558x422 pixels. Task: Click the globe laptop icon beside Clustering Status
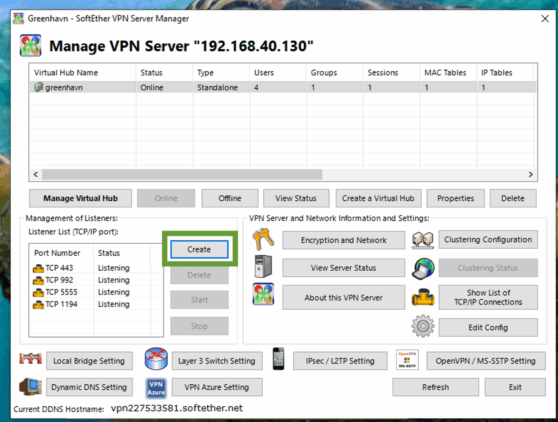pyautogui.click(x=423, y=268)
